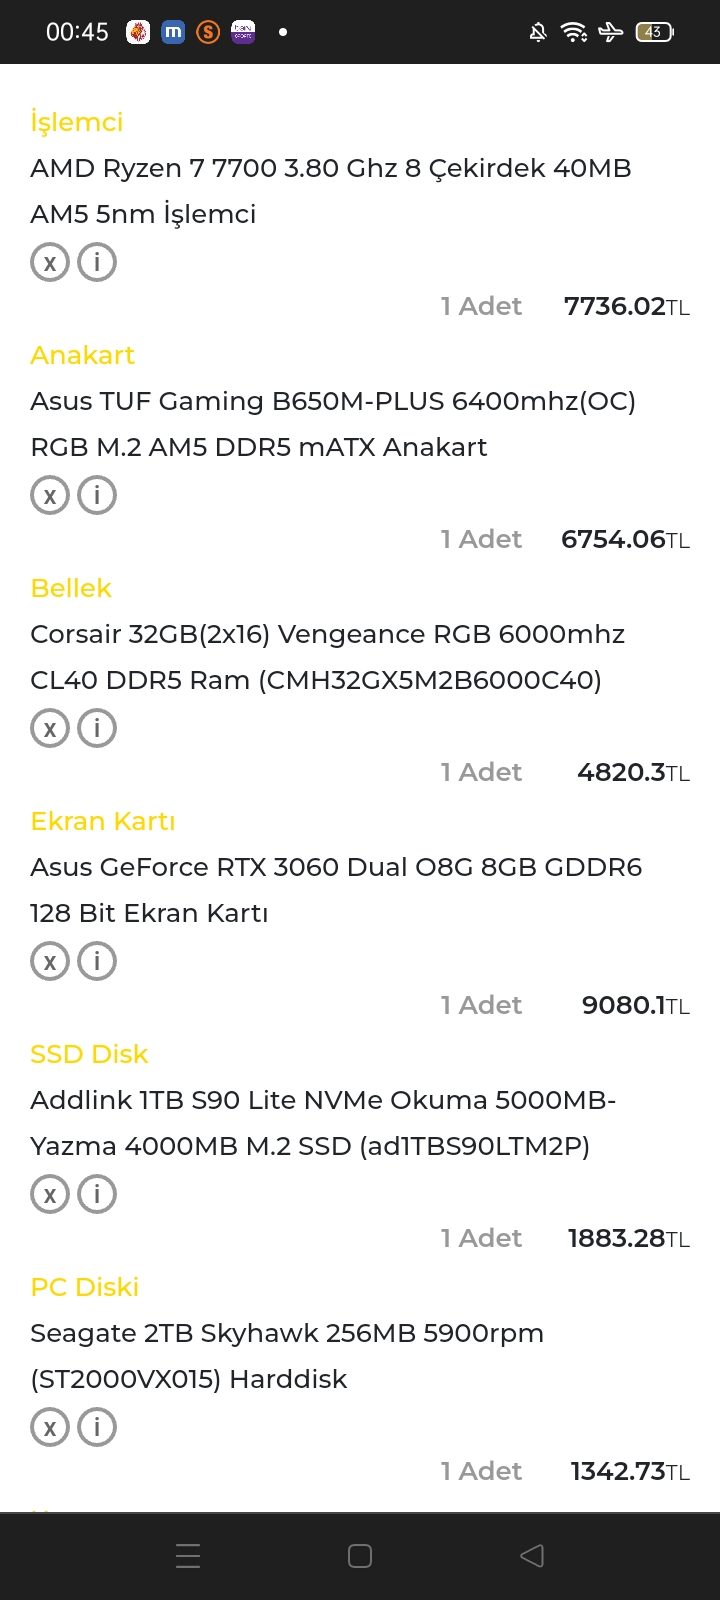Remove the AMD Ryzen 7 7700 processor
The width and height of the screenshot is (720, 1600).
click(50, 263)
